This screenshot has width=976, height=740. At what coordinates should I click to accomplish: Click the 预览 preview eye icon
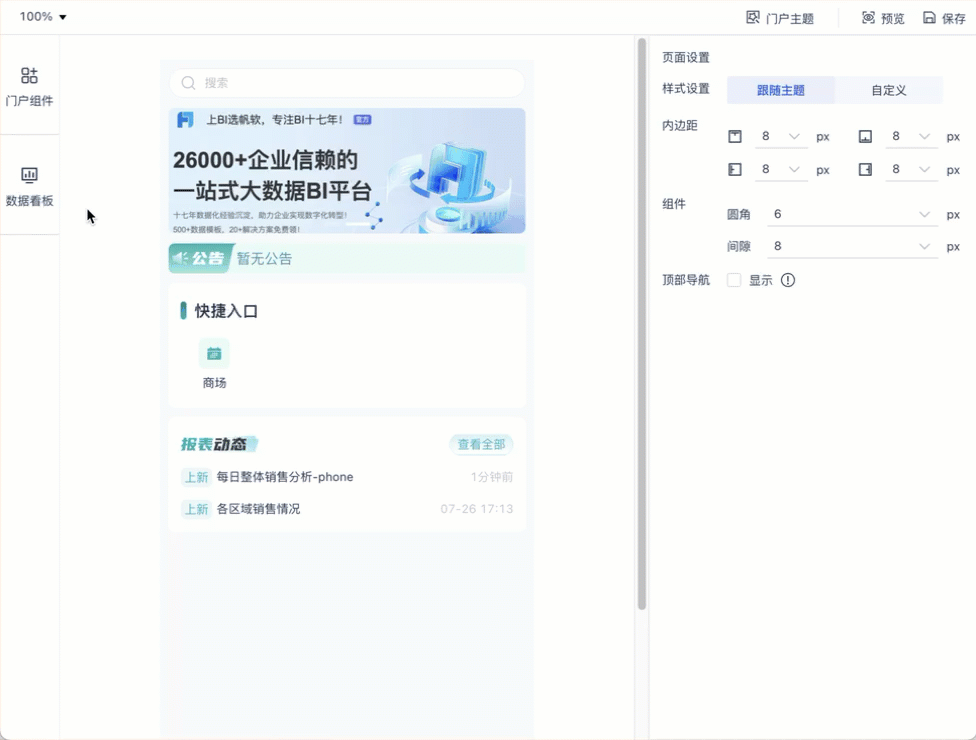(868, 17)
